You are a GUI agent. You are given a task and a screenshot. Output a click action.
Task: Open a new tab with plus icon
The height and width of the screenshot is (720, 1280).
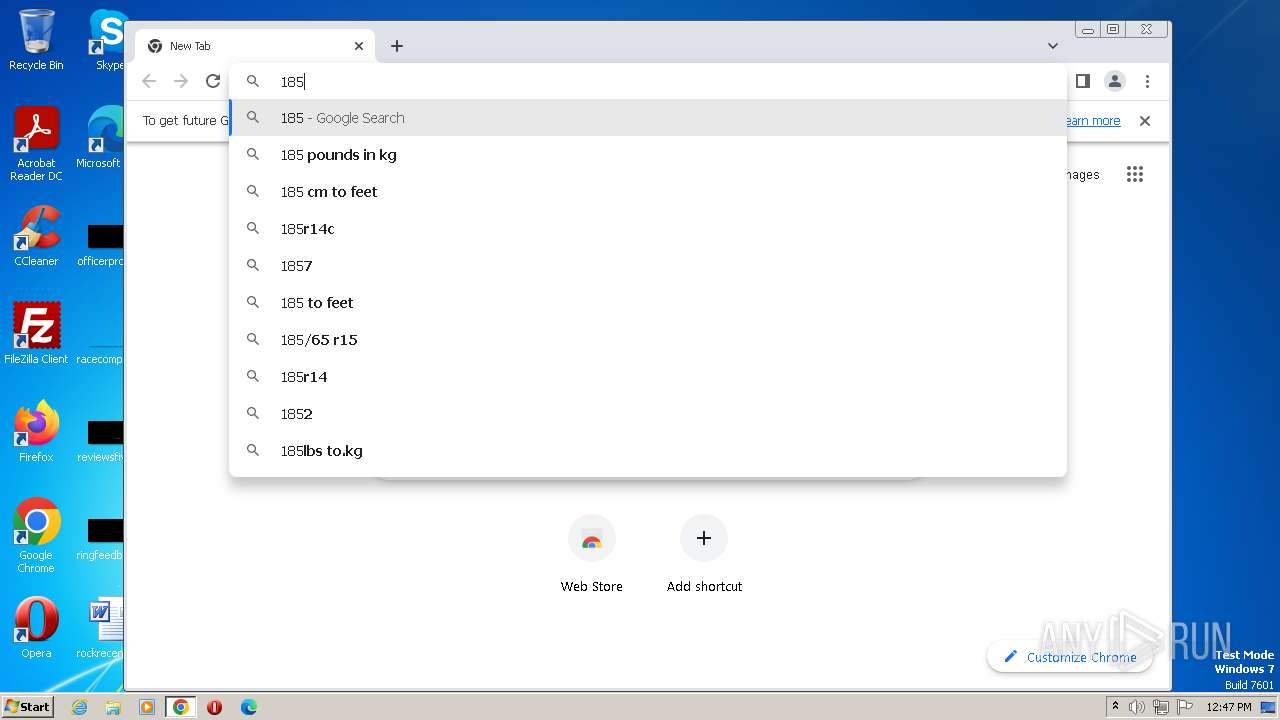pyautogui.click(x=397, y=46)
